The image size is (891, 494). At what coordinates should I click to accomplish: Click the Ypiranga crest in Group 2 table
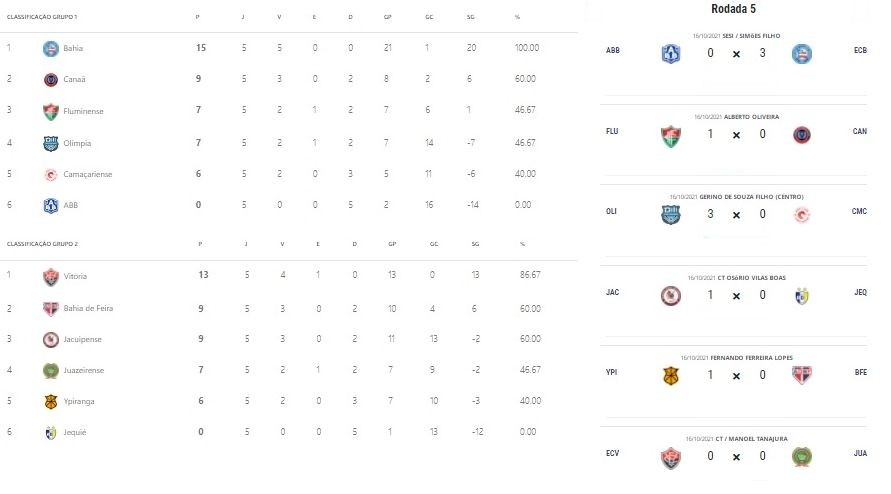51,401
